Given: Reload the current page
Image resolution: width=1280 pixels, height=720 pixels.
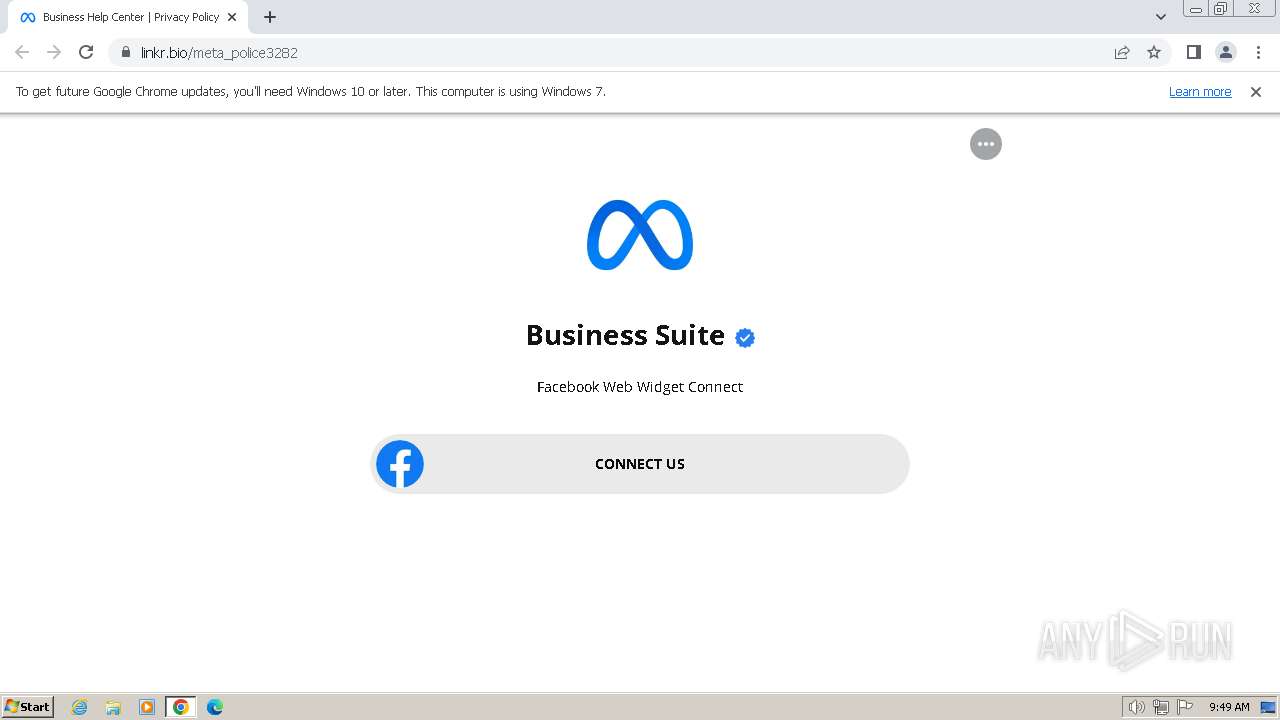Looking at the screenshot, I should (x=86, y=52).
